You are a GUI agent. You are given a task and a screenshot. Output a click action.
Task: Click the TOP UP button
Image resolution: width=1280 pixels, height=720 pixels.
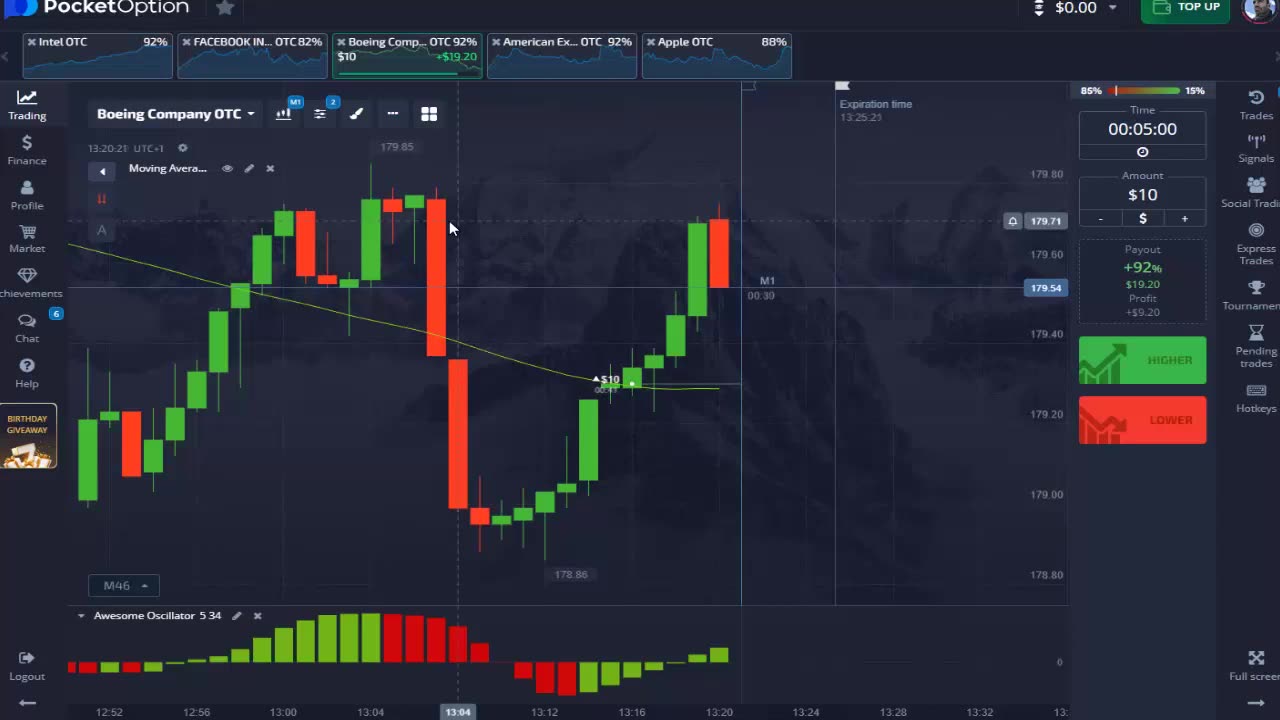[1187, 9]
